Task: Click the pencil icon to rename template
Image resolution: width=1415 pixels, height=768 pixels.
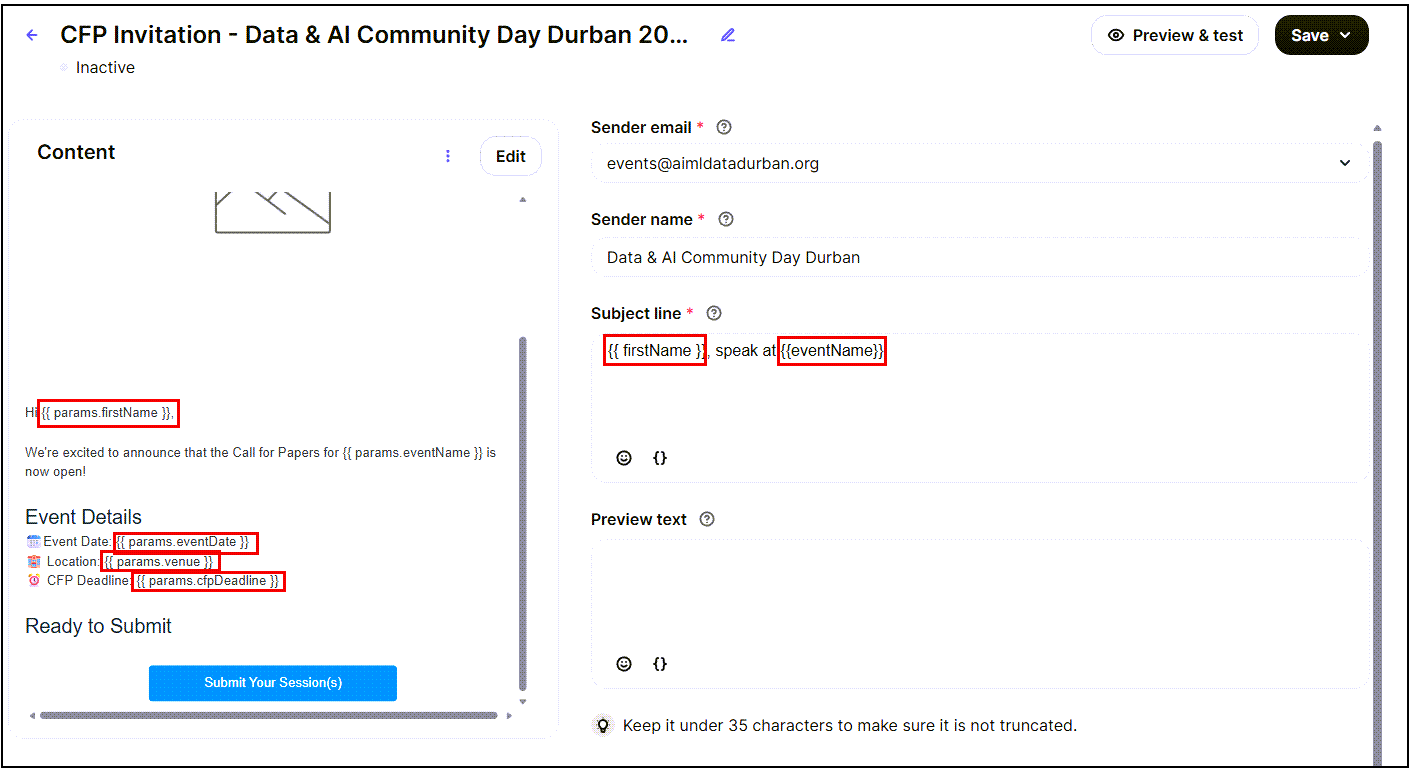Action: pyautogui.click(x=727, y=35)
